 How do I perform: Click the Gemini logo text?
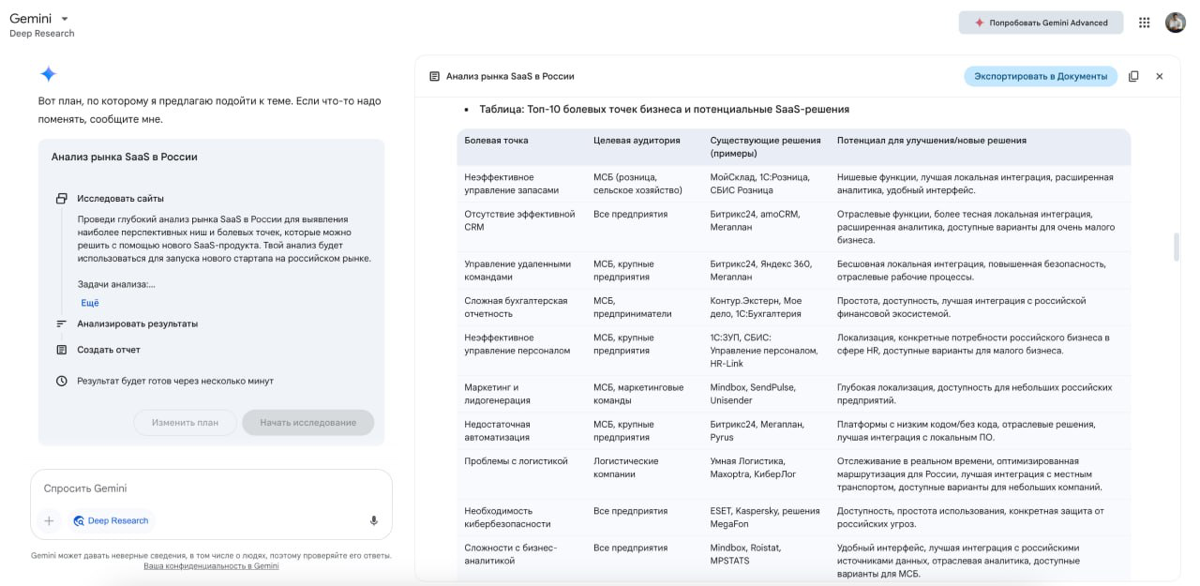tap(31, 18)
